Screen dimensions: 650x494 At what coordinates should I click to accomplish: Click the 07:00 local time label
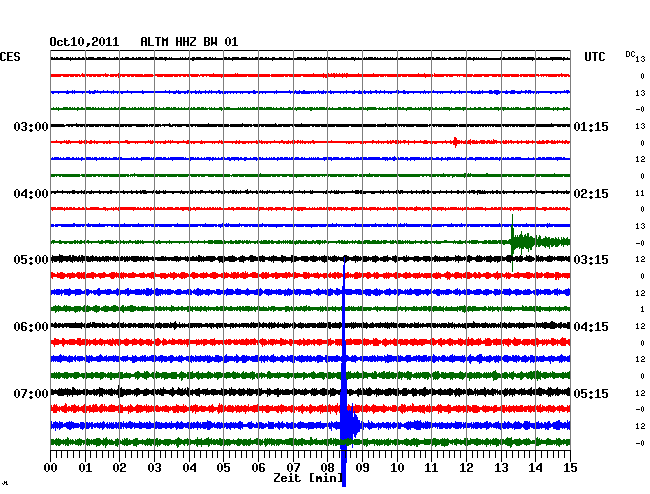pos(31,393)
